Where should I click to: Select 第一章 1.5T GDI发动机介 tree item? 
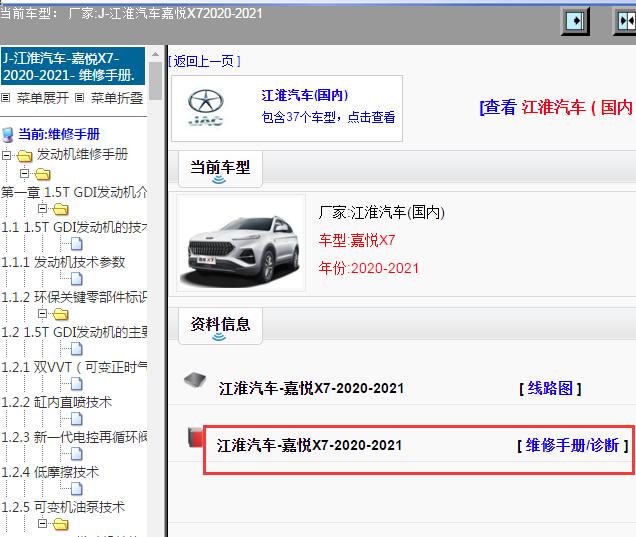click(x=74, y=192)
